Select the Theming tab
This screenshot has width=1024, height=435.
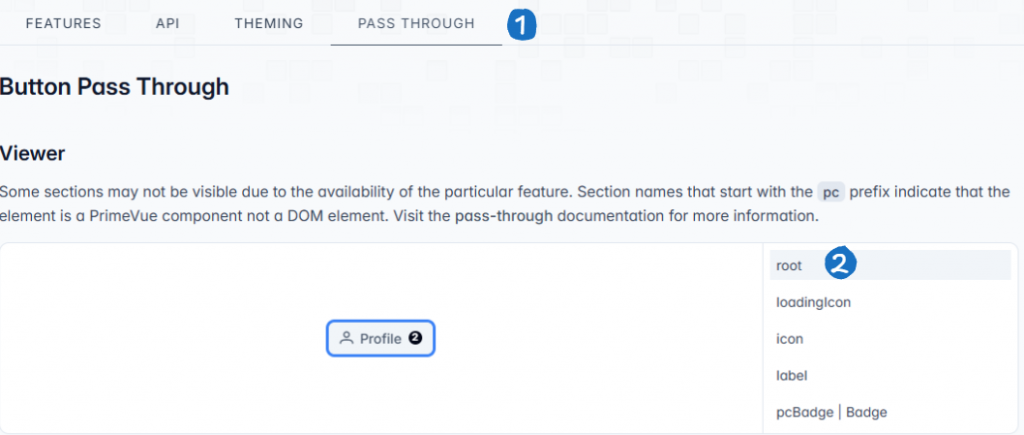point(268,23)
